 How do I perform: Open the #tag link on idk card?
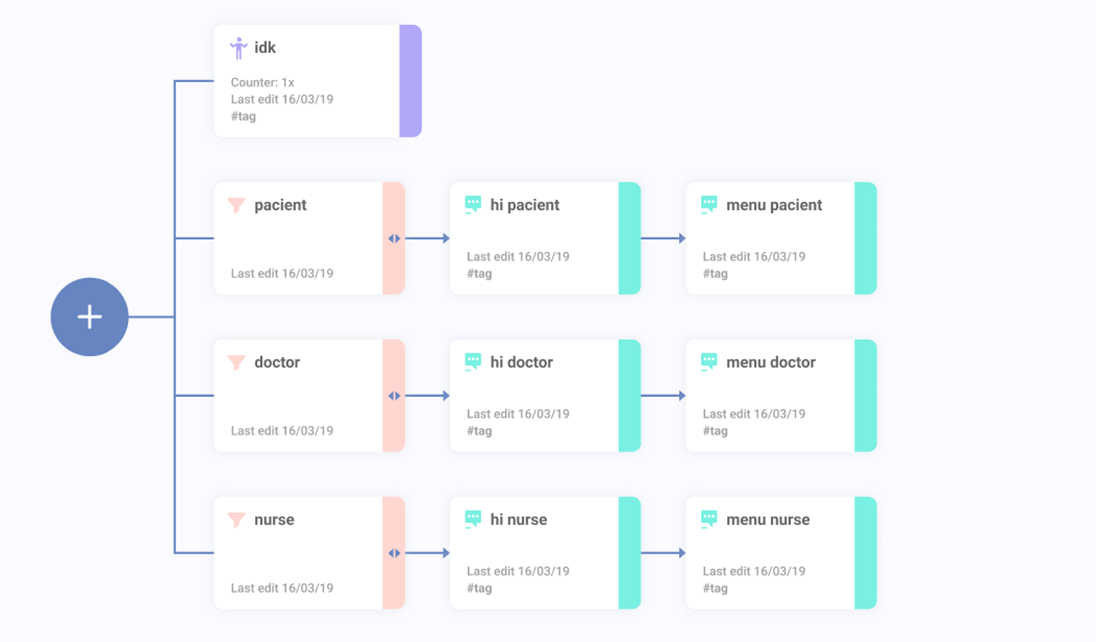[x=243, y=116]
